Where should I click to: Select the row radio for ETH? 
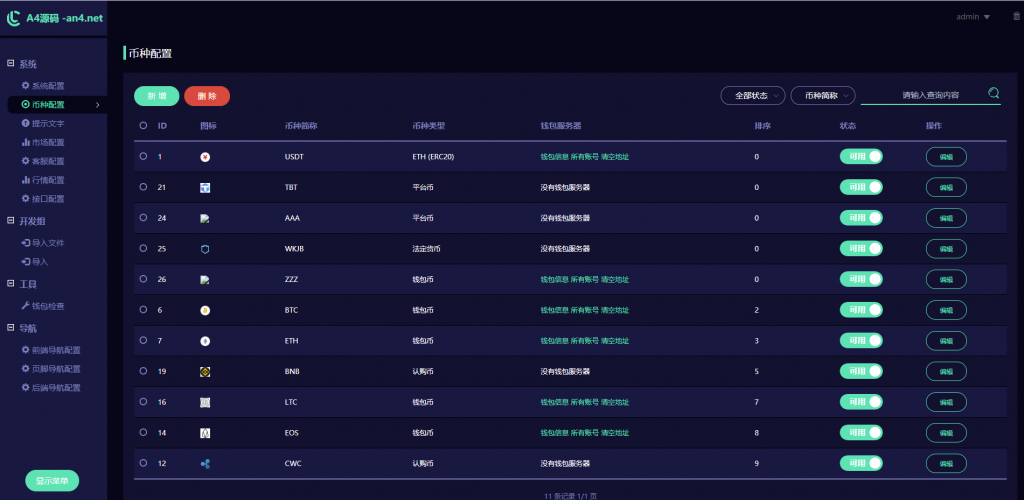pos(143,341)
